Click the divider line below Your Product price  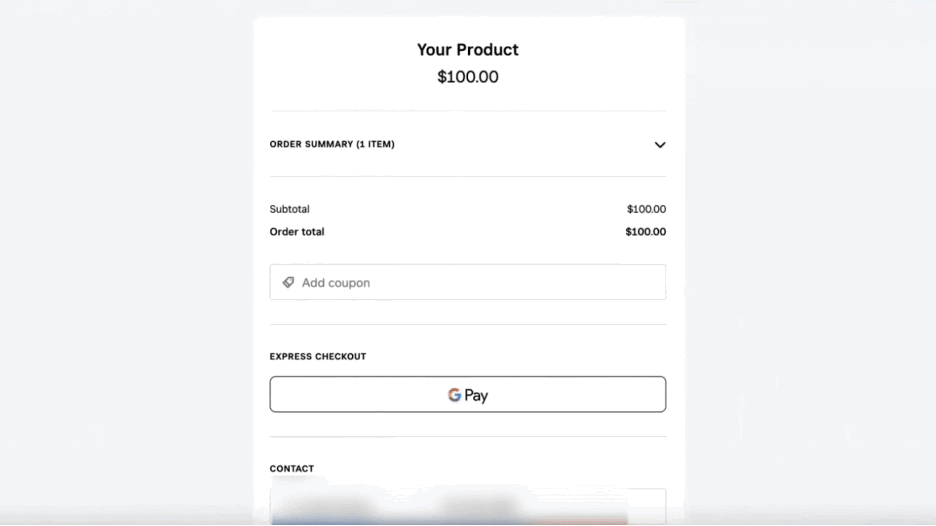tap(467, 111)
